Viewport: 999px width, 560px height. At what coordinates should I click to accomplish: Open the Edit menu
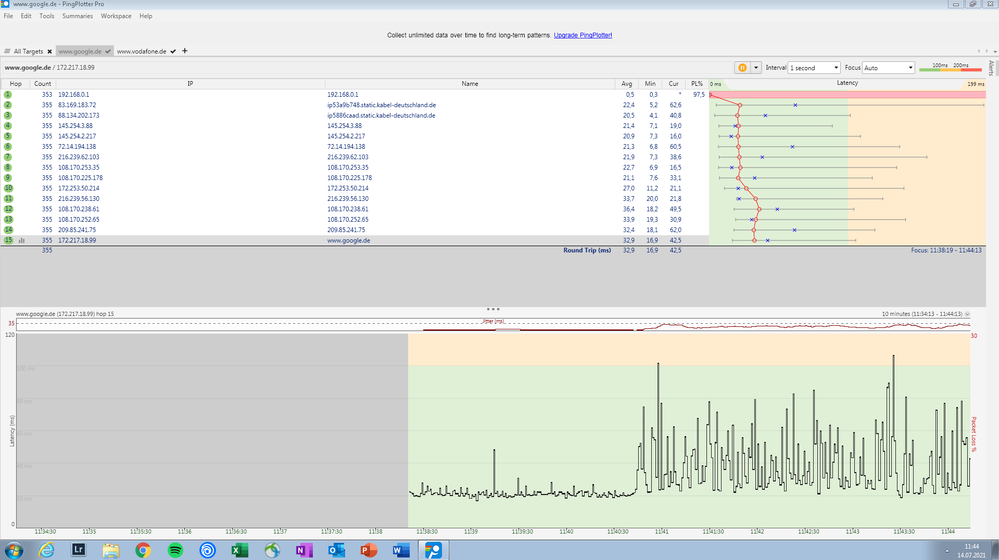pos(25,16)
